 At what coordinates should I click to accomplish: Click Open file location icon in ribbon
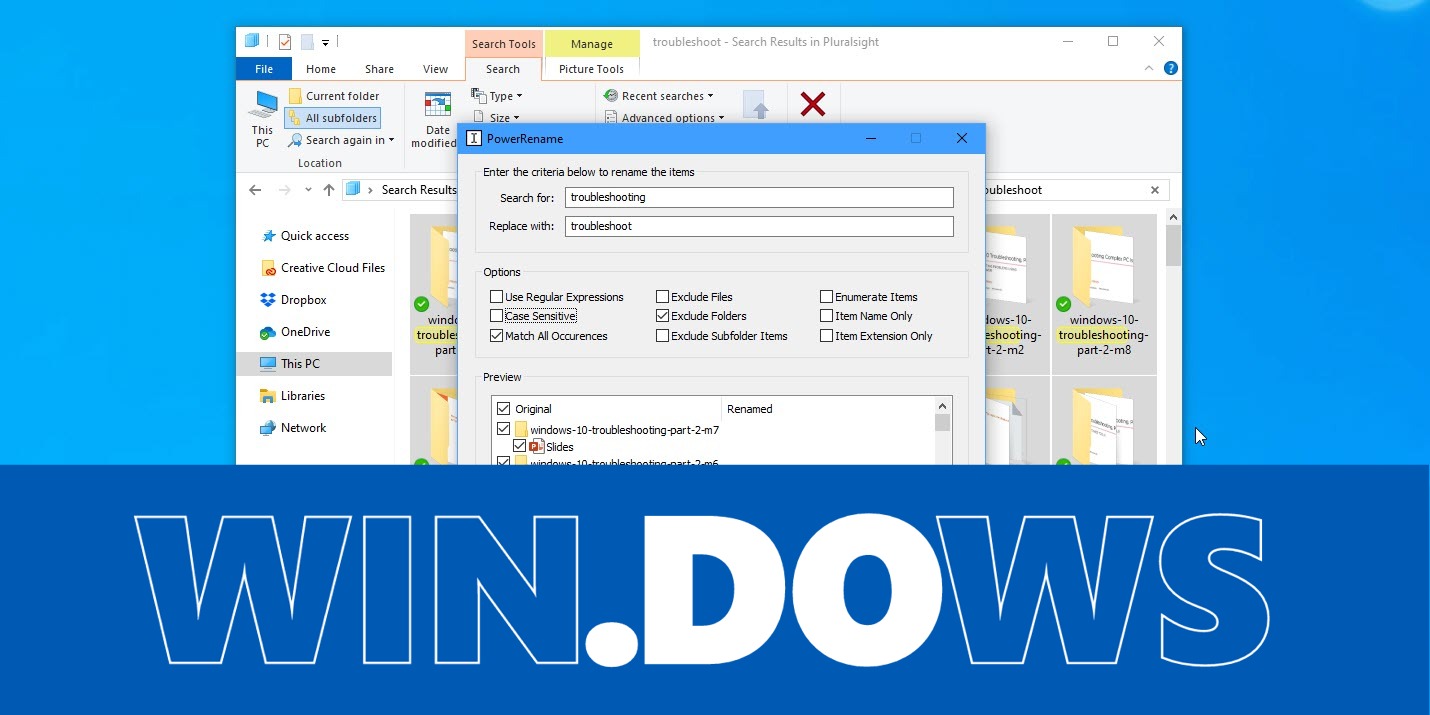tap(756, 104)
